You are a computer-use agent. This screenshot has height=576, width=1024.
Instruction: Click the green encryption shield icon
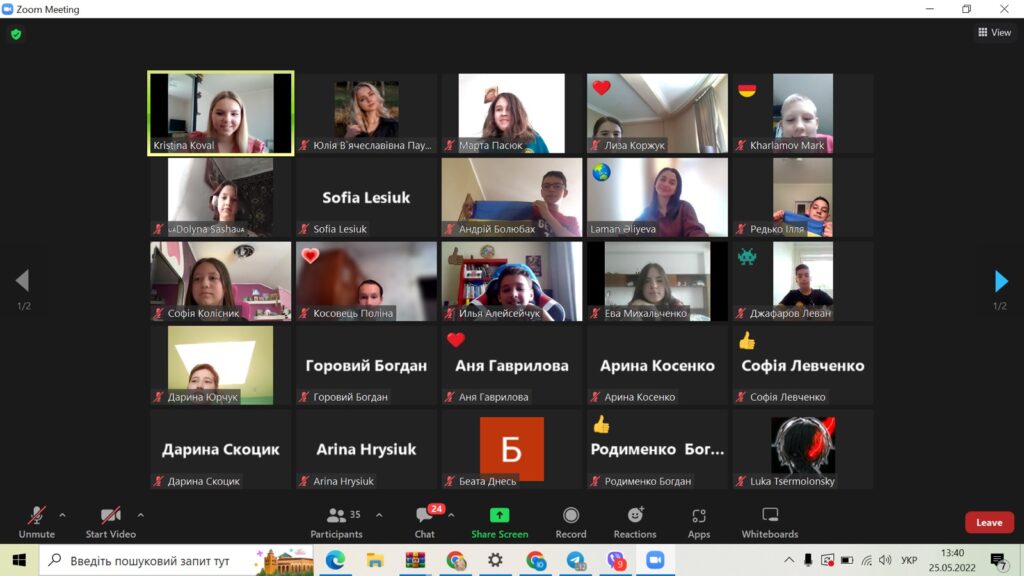[x=15, y=34]
